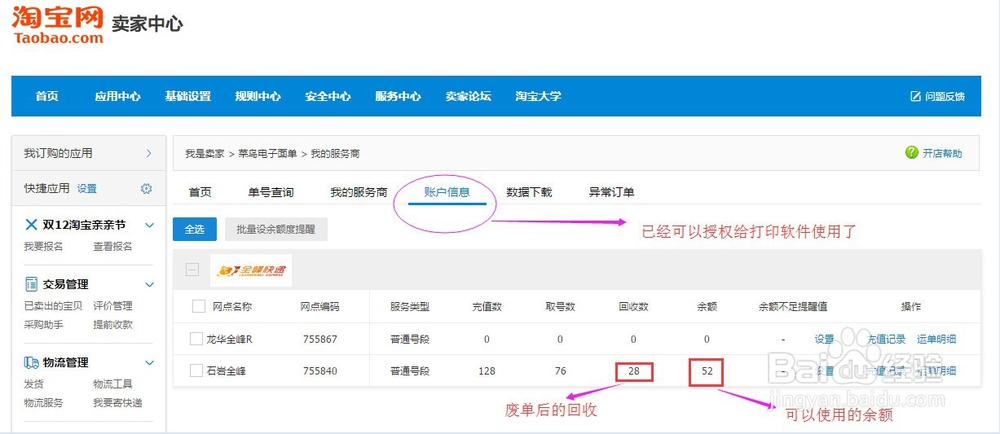Click the 龙华全峰R network name
The height and width of the screenshot is (434, 1000).
pos(230,339)
